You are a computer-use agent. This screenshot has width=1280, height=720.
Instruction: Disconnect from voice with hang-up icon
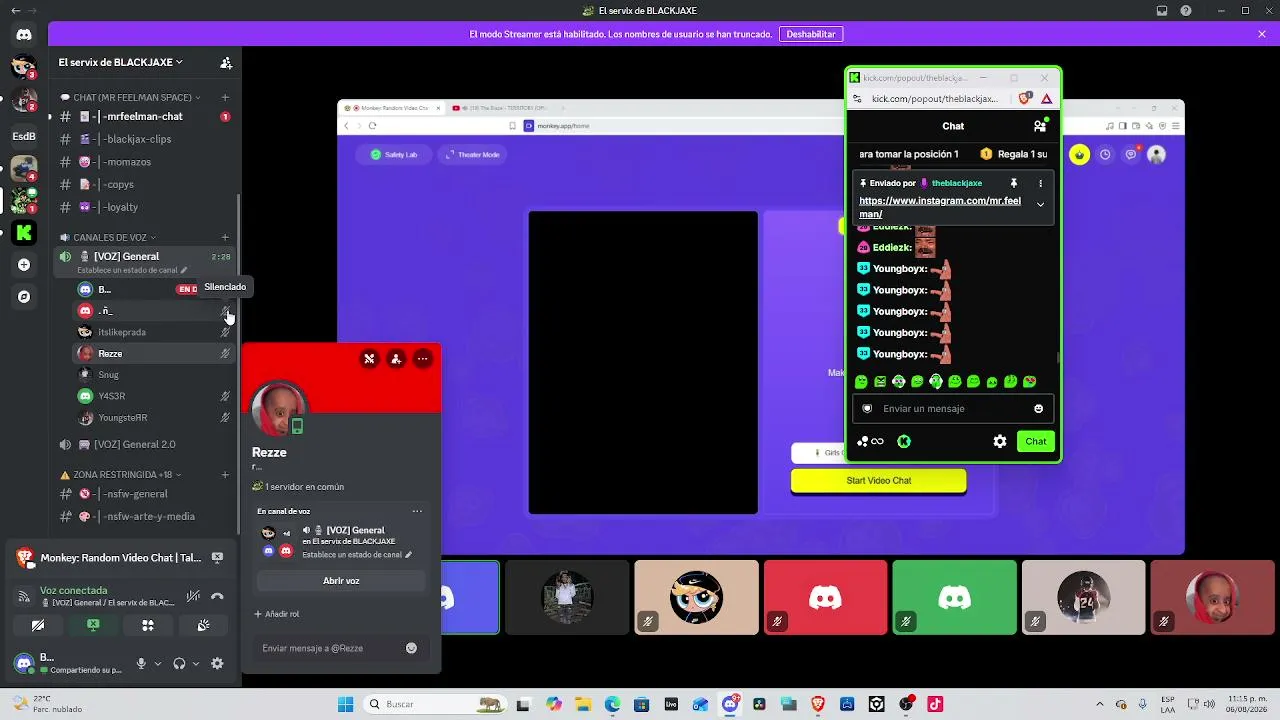point(217,596)
